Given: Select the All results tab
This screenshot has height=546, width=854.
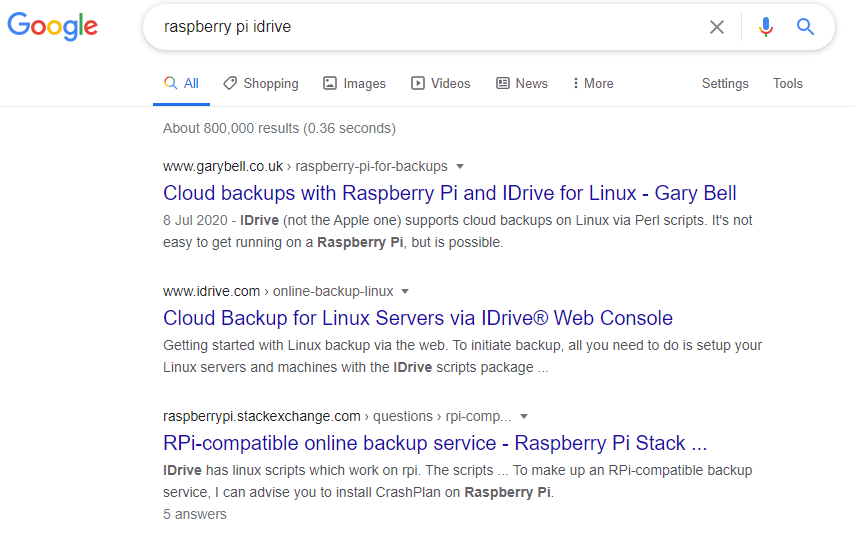Looking at the screenshot, I should point(181,83).
